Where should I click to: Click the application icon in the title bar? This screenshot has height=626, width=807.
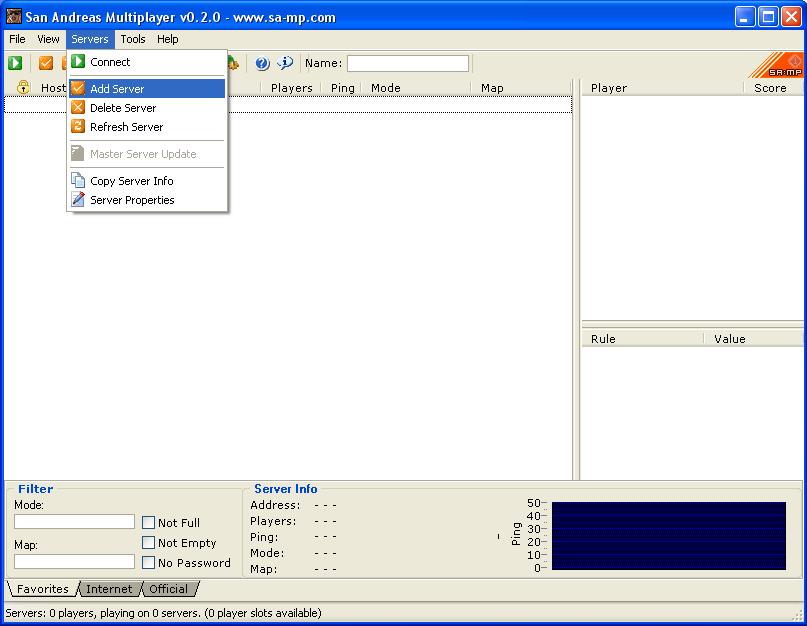14,16
